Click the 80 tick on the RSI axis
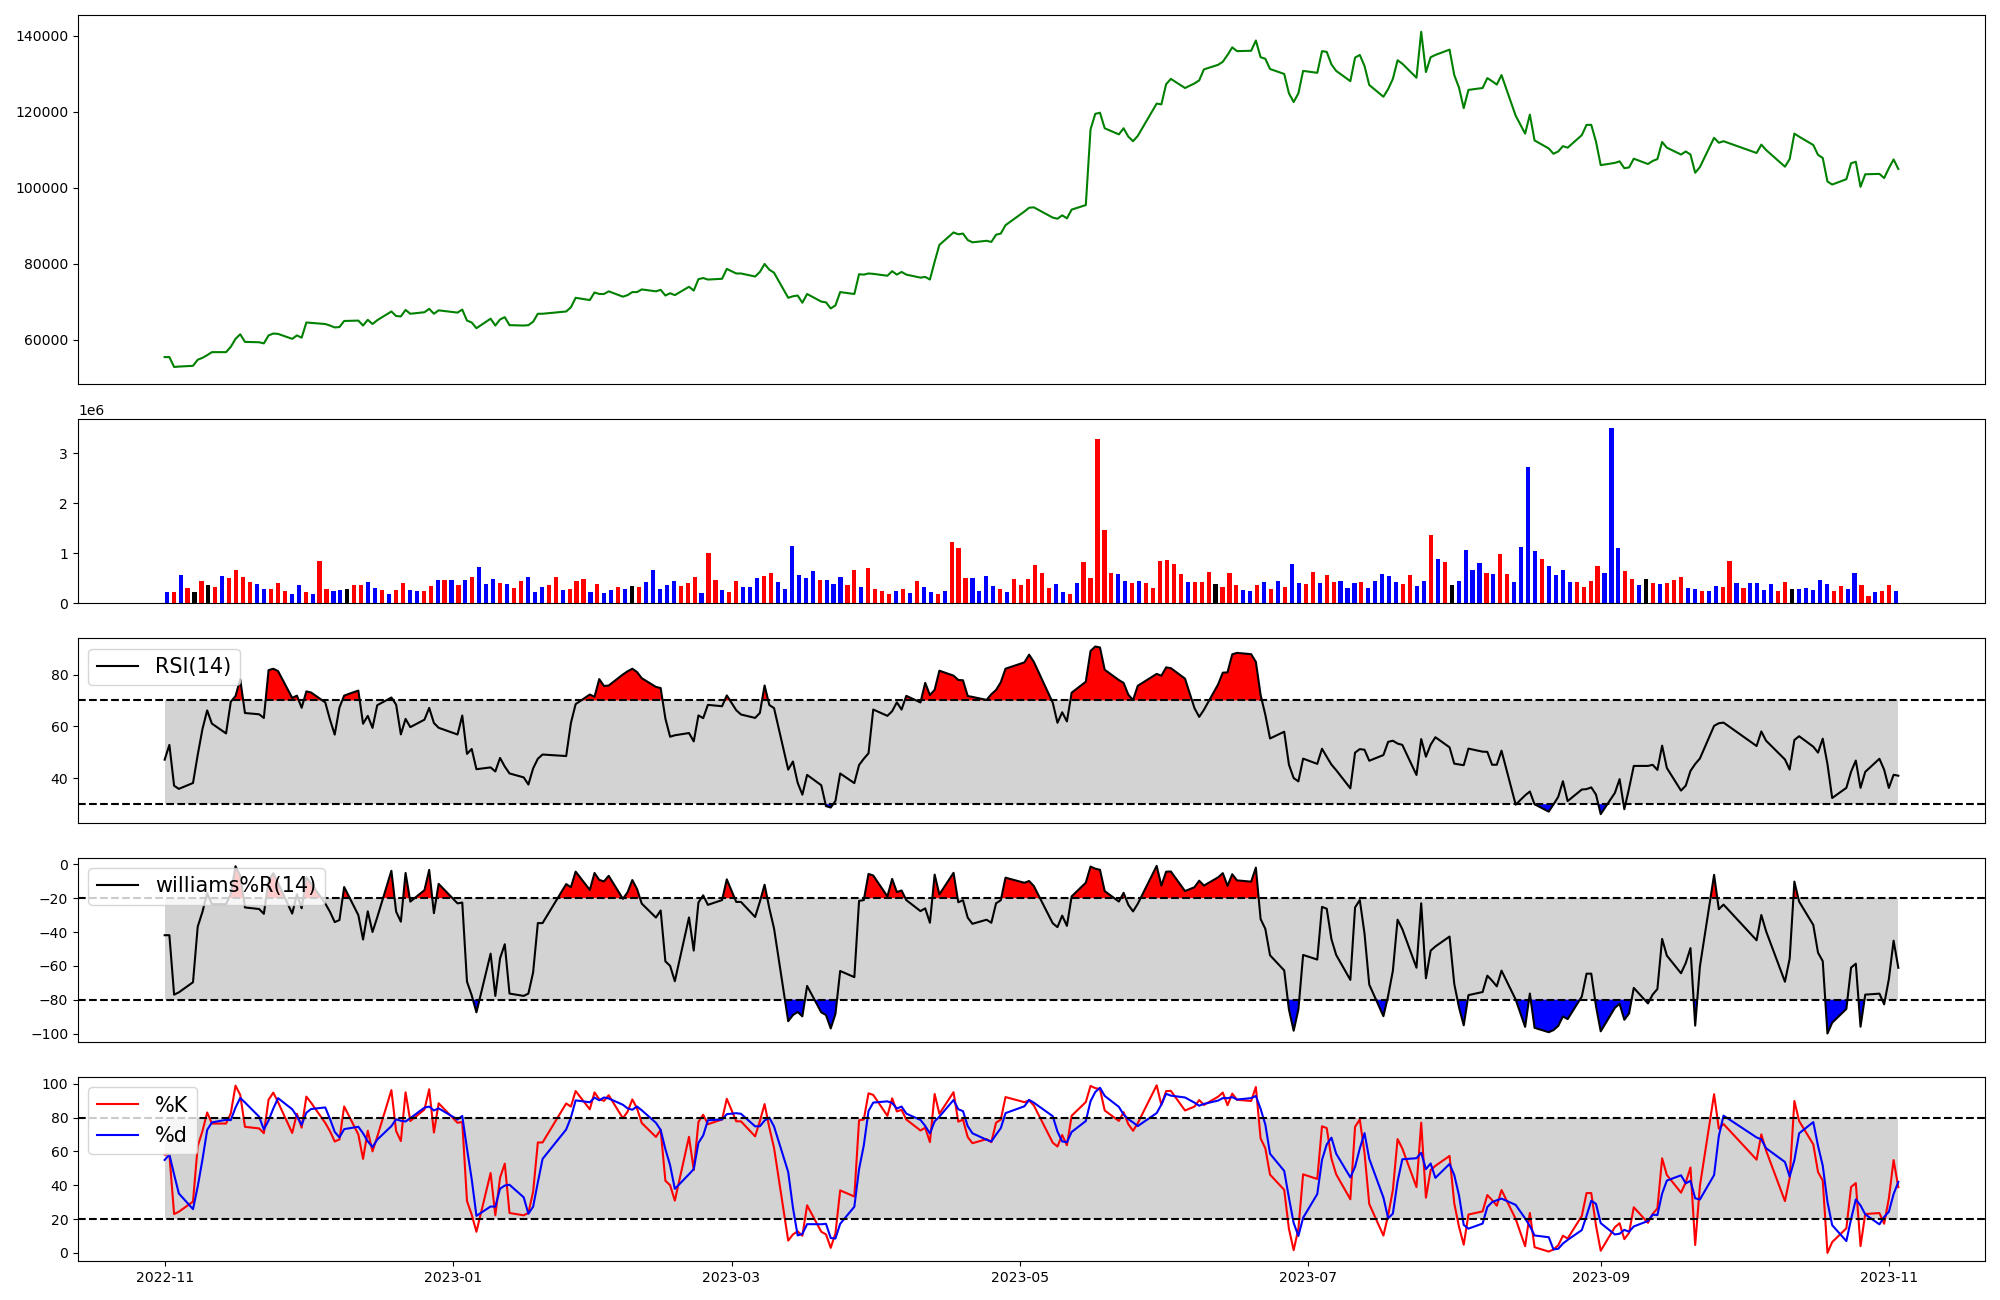The width and height of the screenshot is (2000, 1300). pyautogui.click(x=60, y=676)
